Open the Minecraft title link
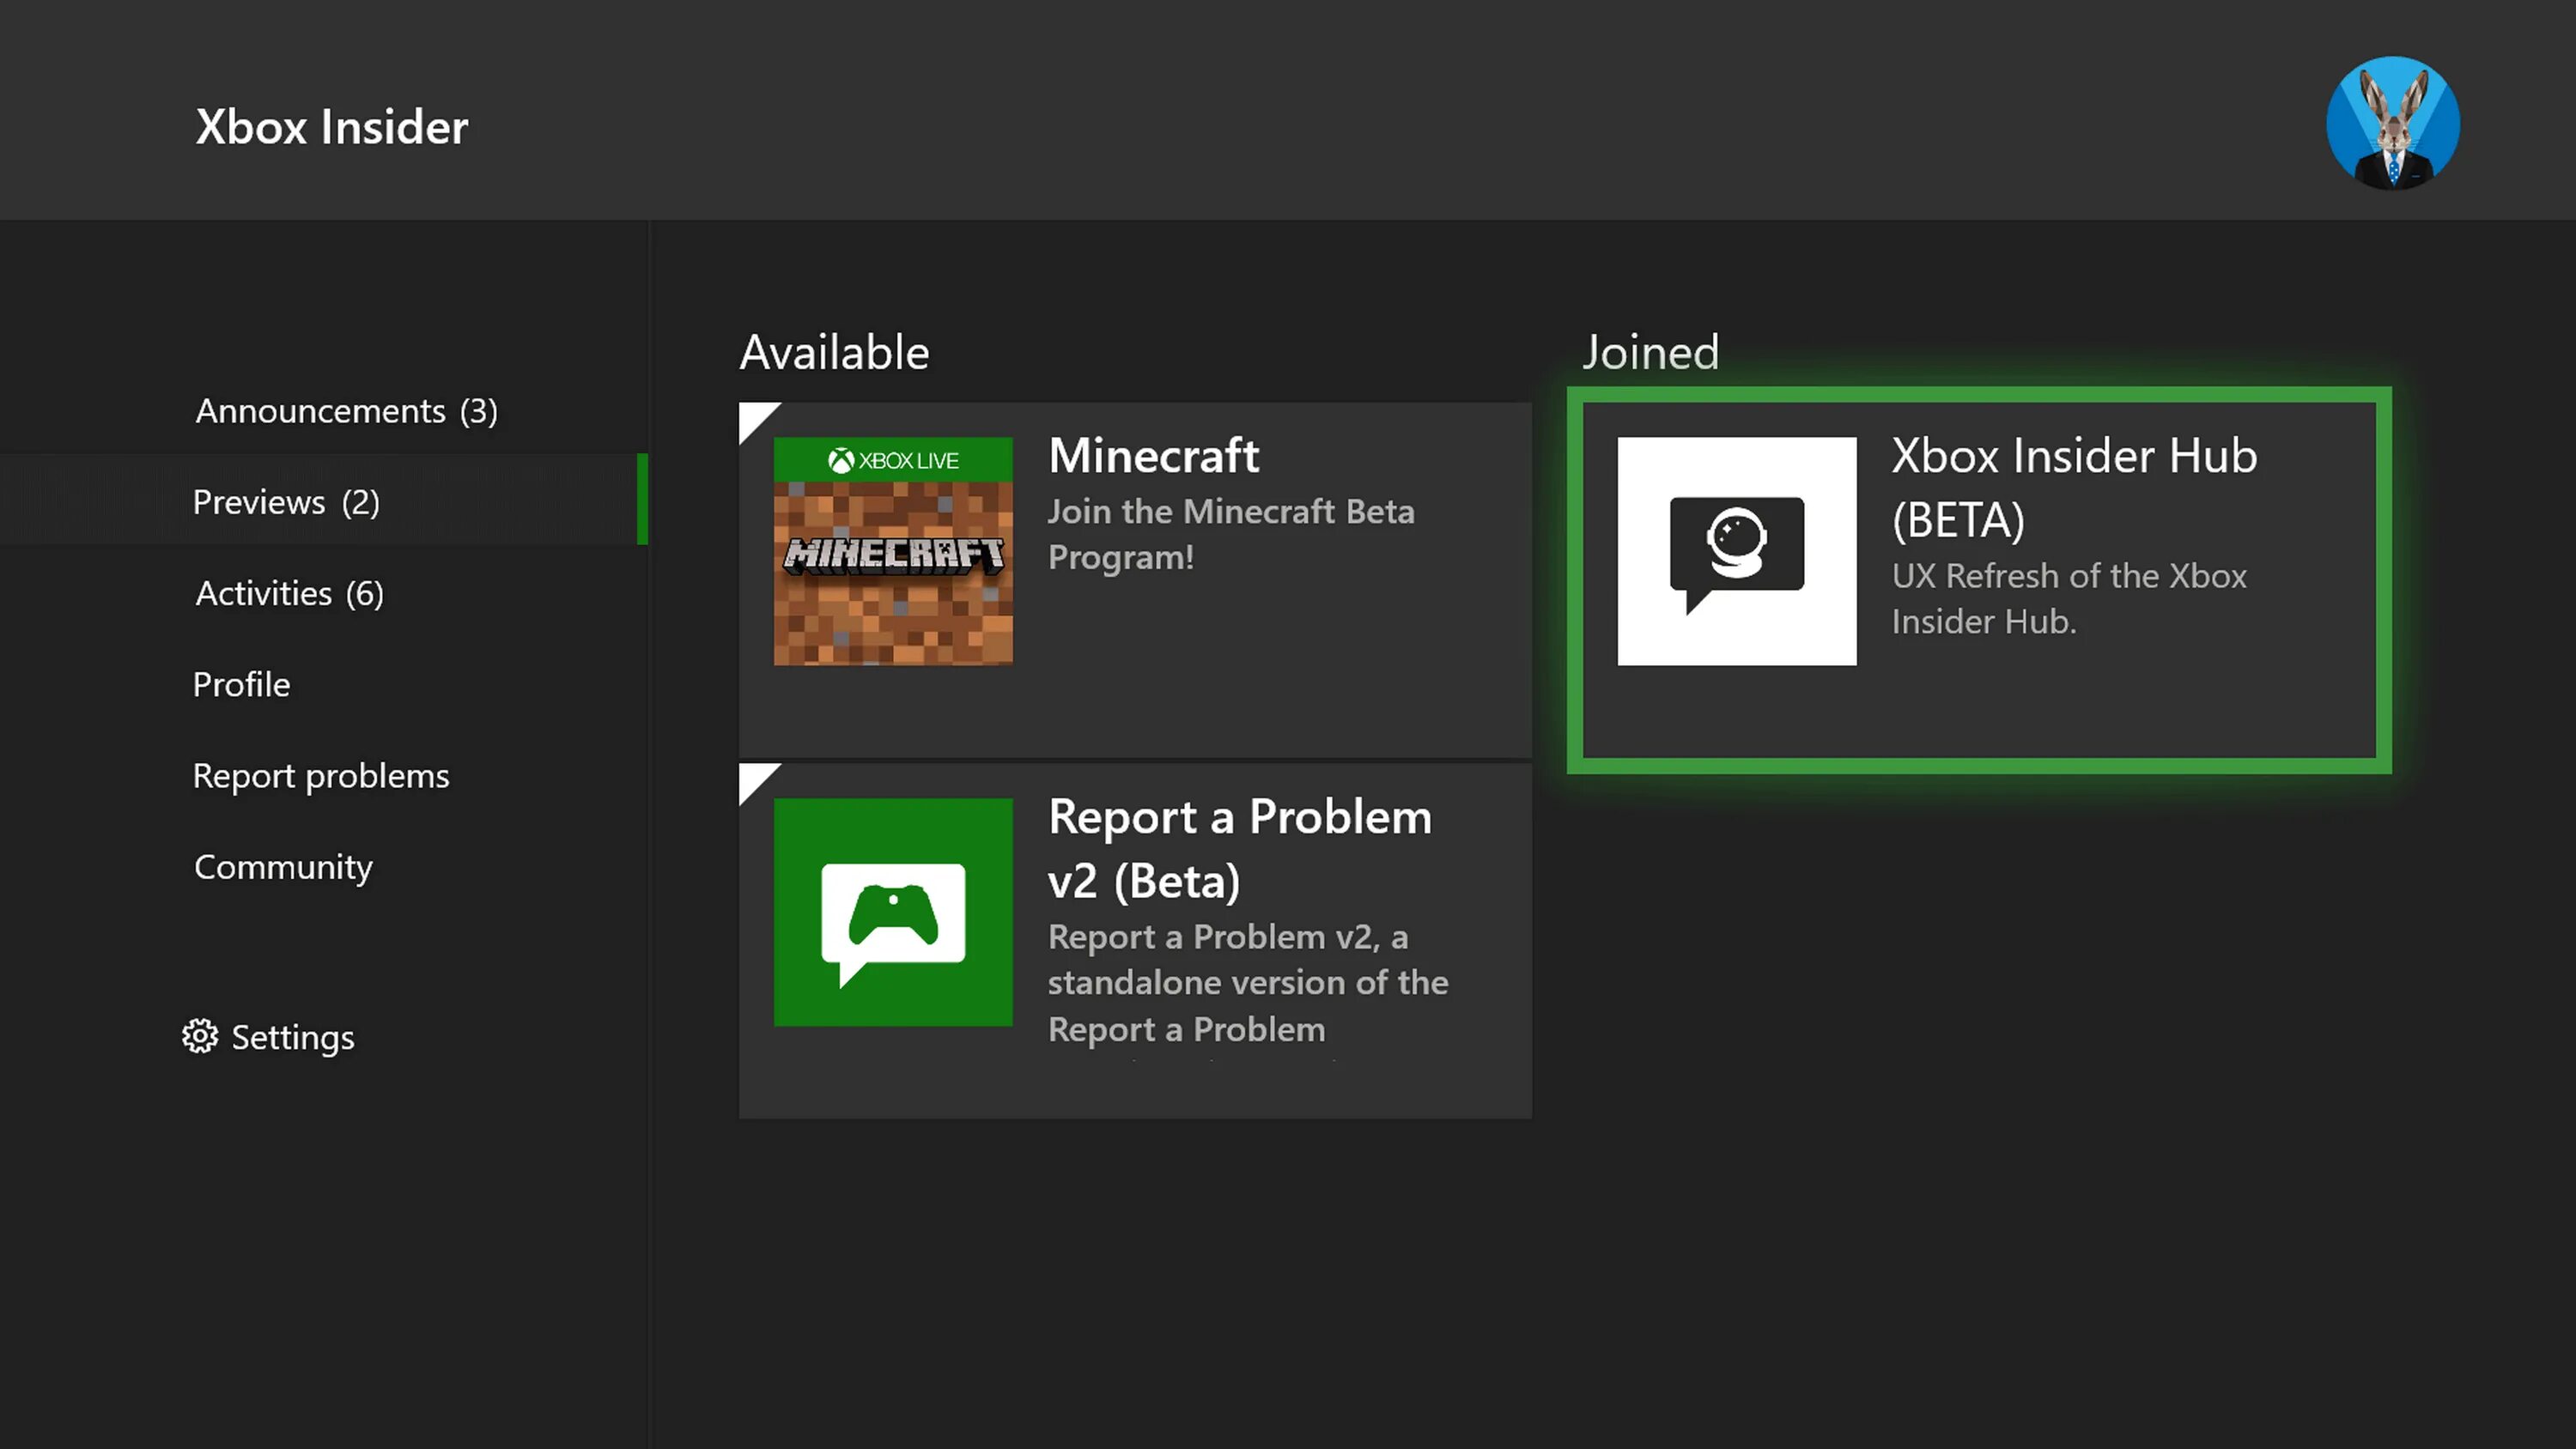2576x1449 pixels. click(x=1153, y=456)
